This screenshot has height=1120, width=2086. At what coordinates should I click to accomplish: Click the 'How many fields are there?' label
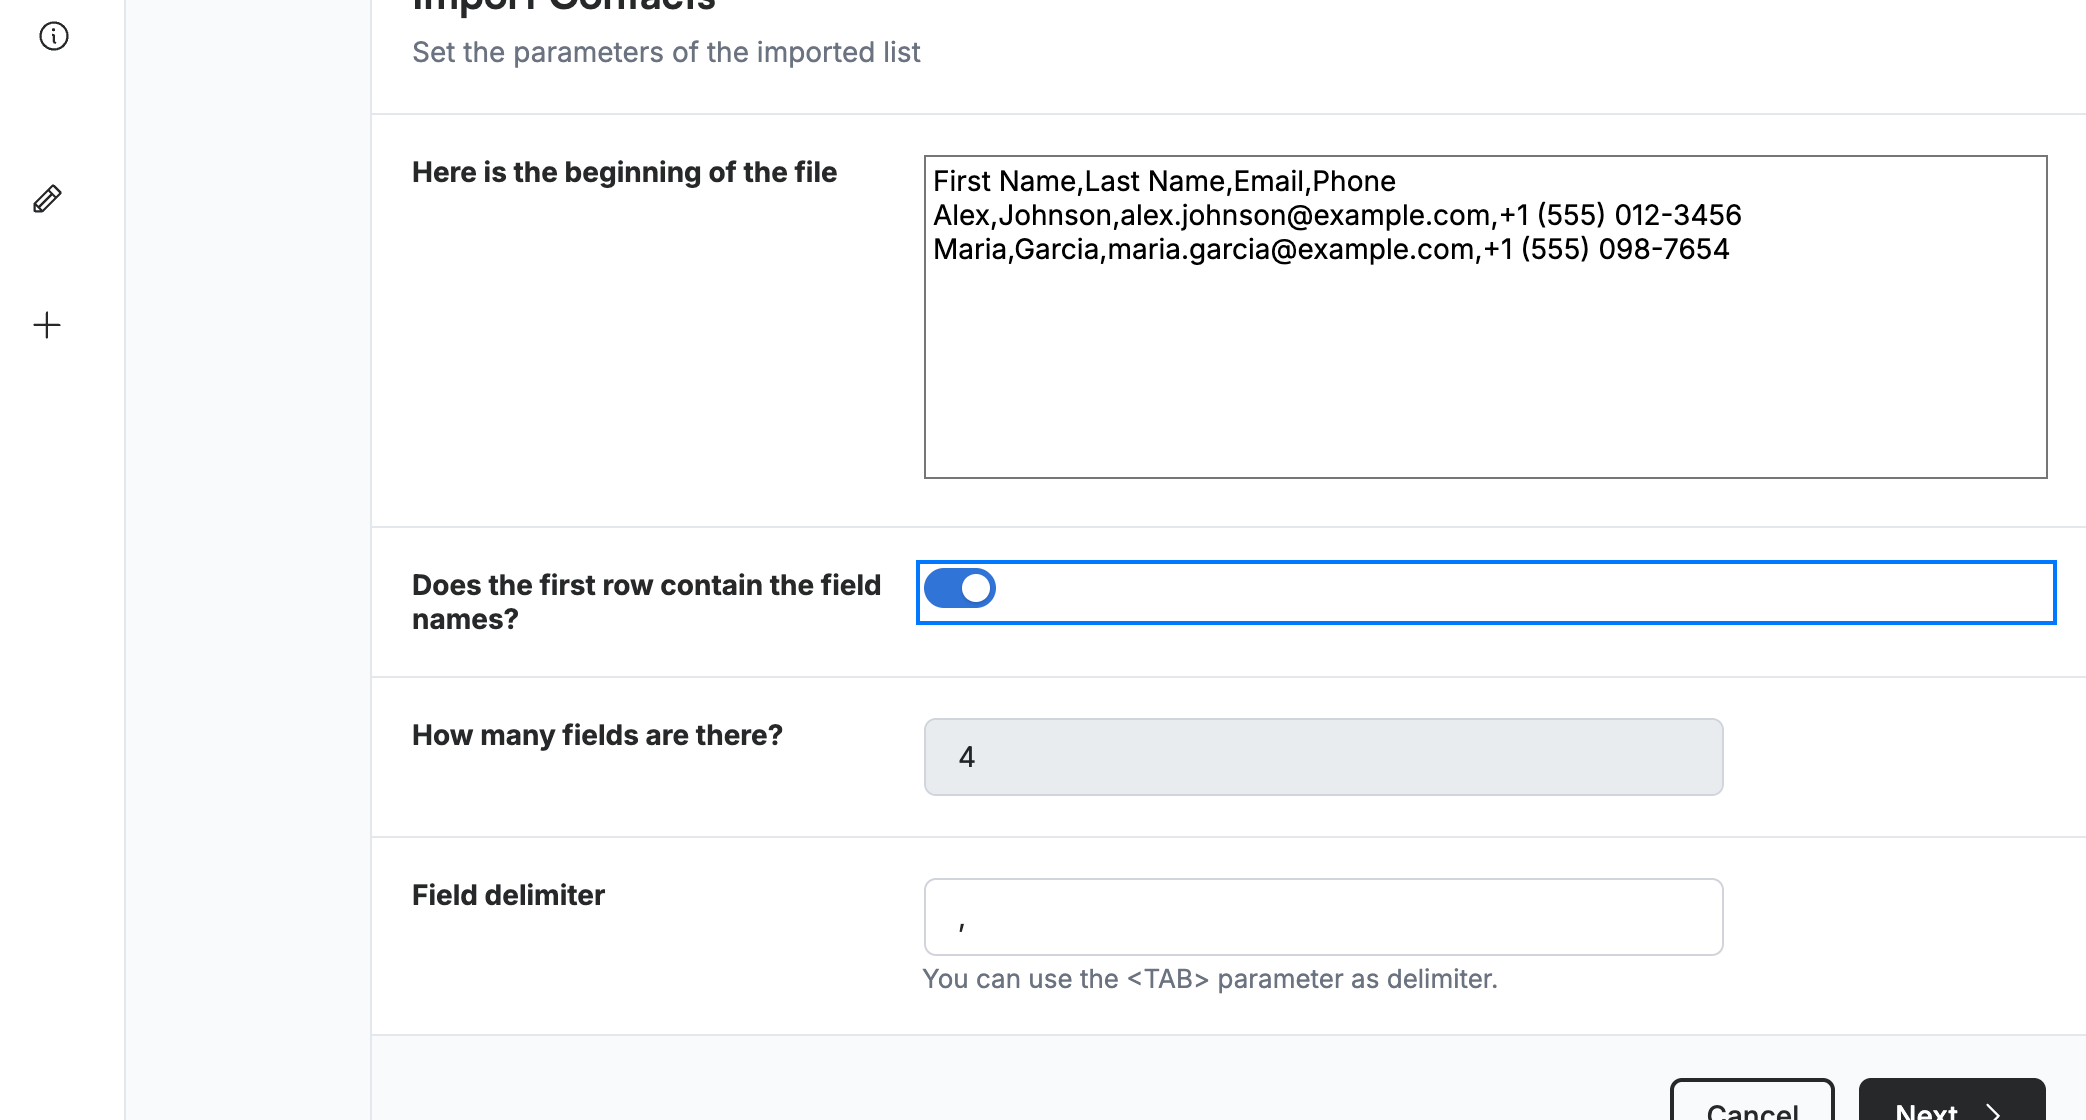(597, 735)
